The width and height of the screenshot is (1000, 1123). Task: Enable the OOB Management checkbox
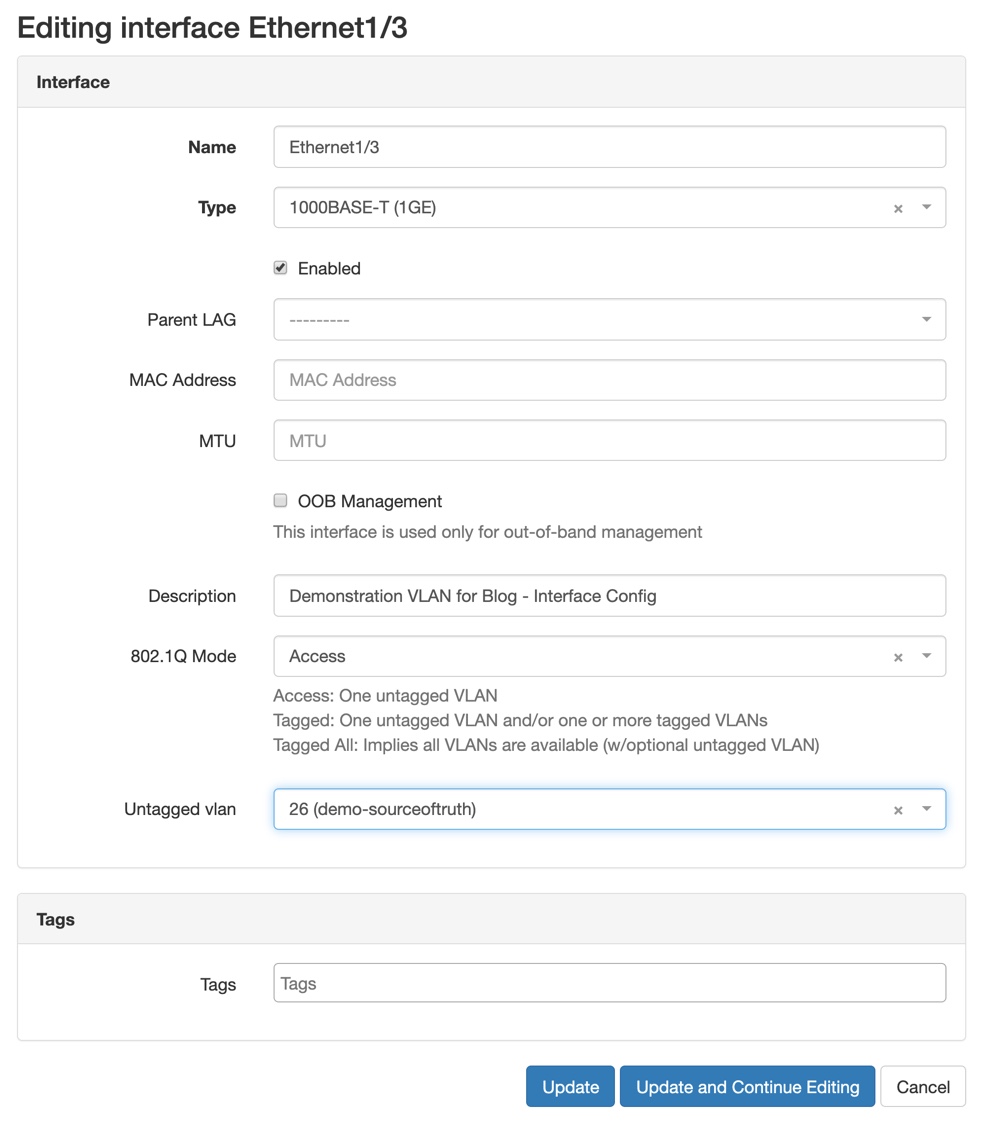click(281, 501)
